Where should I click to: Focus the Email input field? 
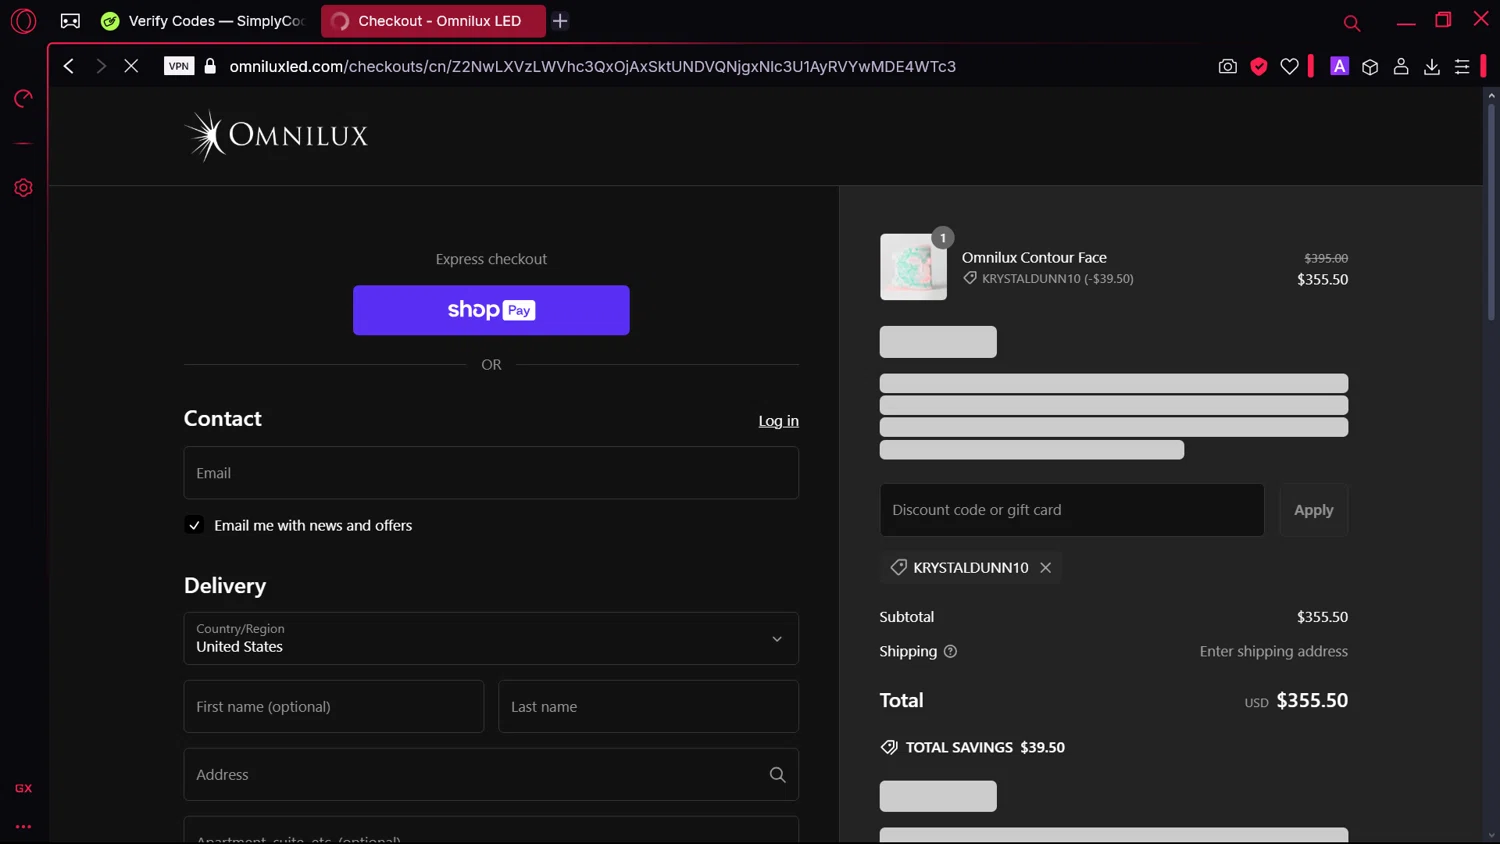[491, 473]
